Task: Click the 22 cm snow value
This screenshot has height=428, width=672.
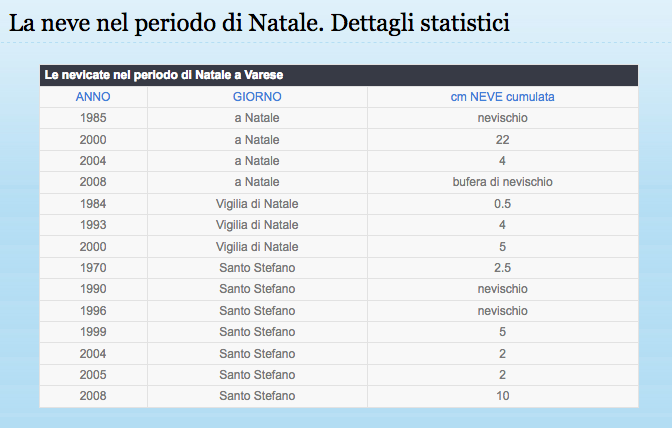Action: 502,140
